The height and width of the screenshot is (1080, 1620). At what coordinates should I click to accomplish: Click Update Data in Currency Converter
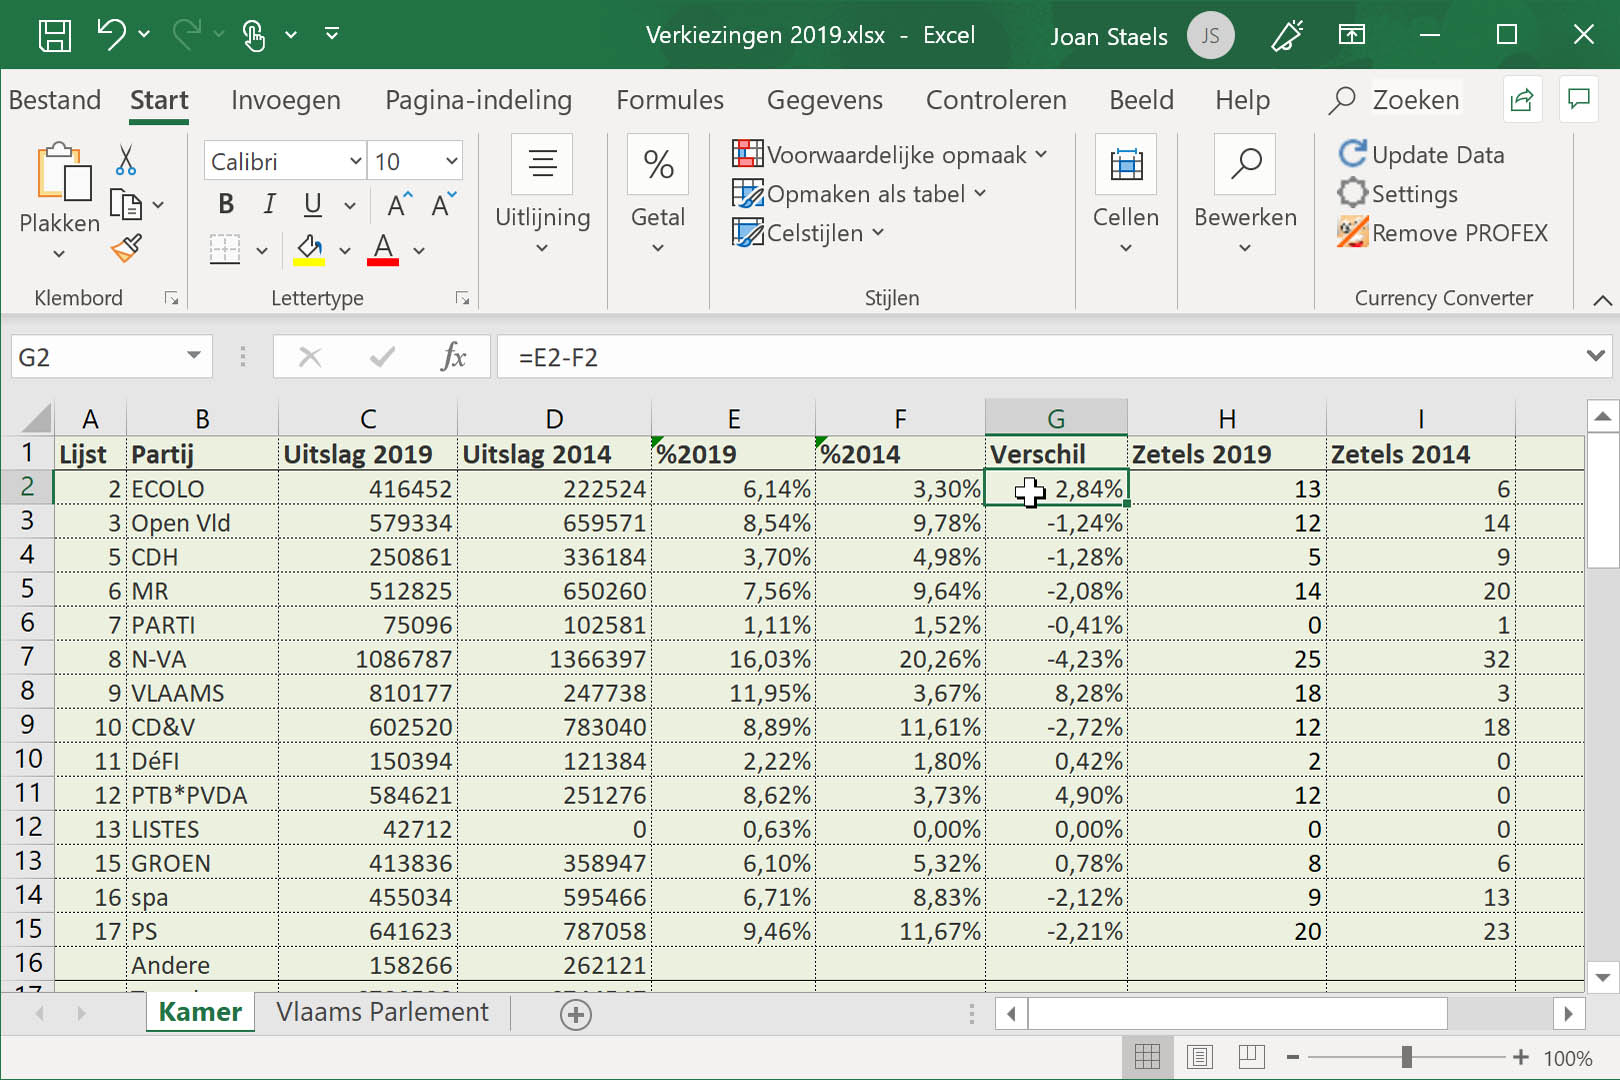[1421, 154]
